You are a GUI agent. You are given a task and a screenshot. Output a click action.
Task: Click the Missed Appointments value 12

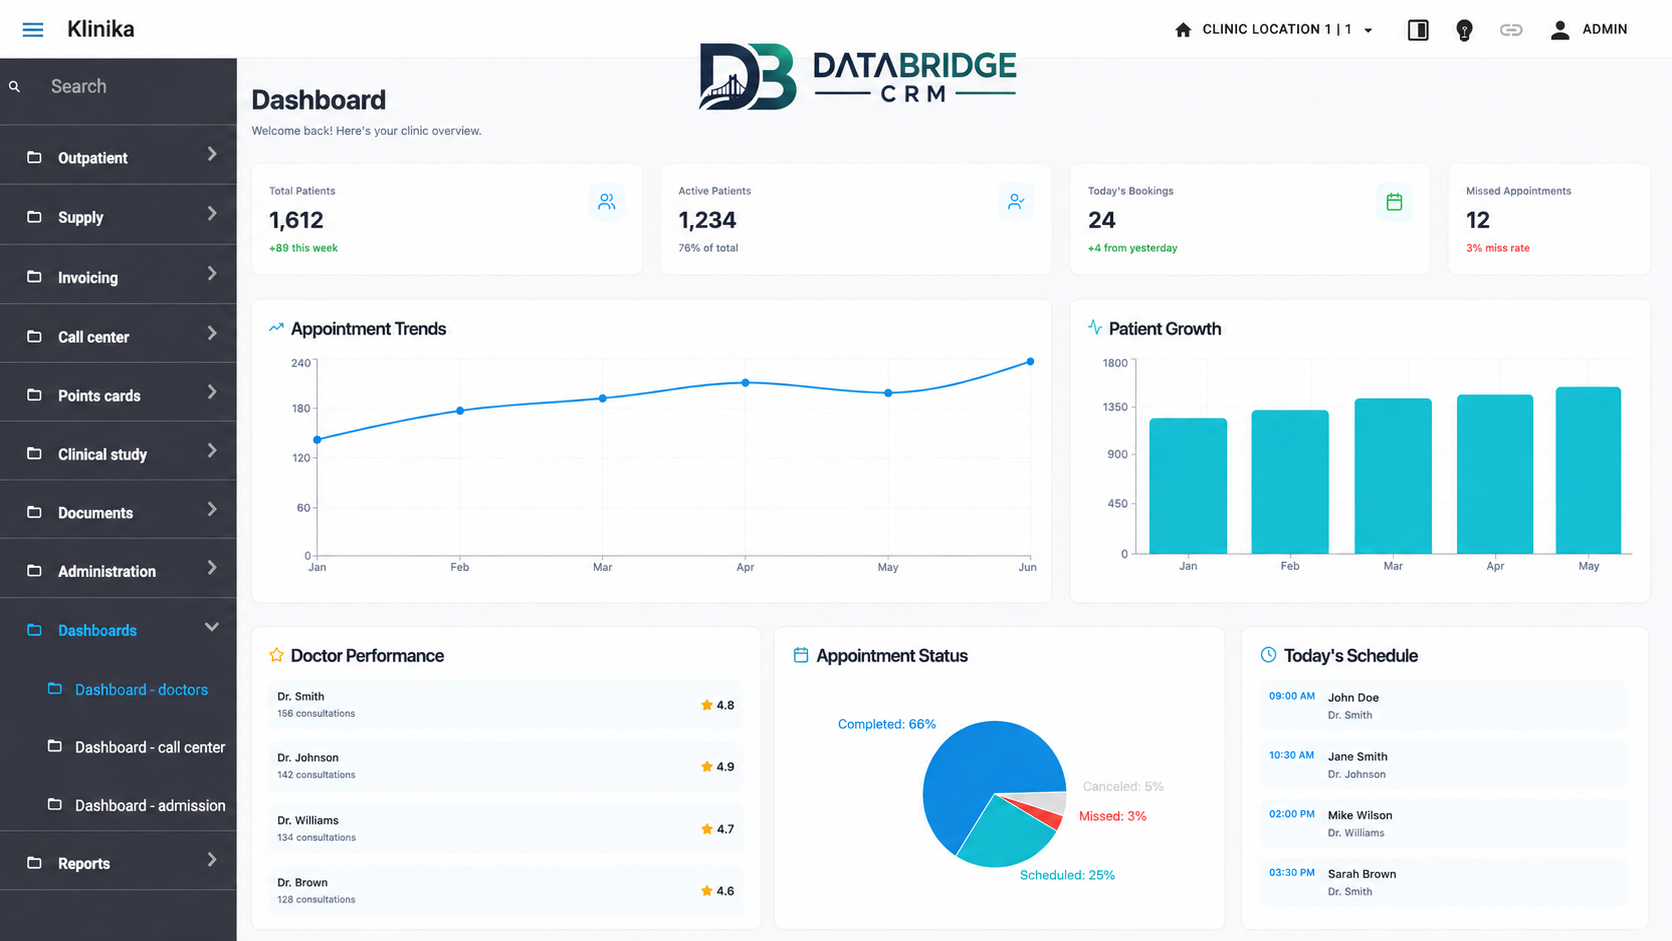tap(1478, 220)
